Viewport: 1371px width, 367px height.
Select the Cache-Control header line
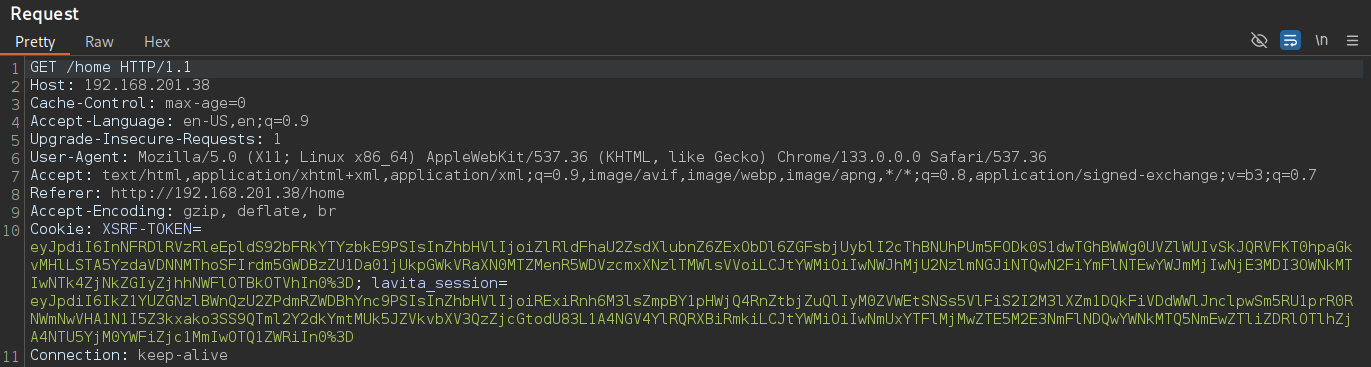[x=138, y=103]
